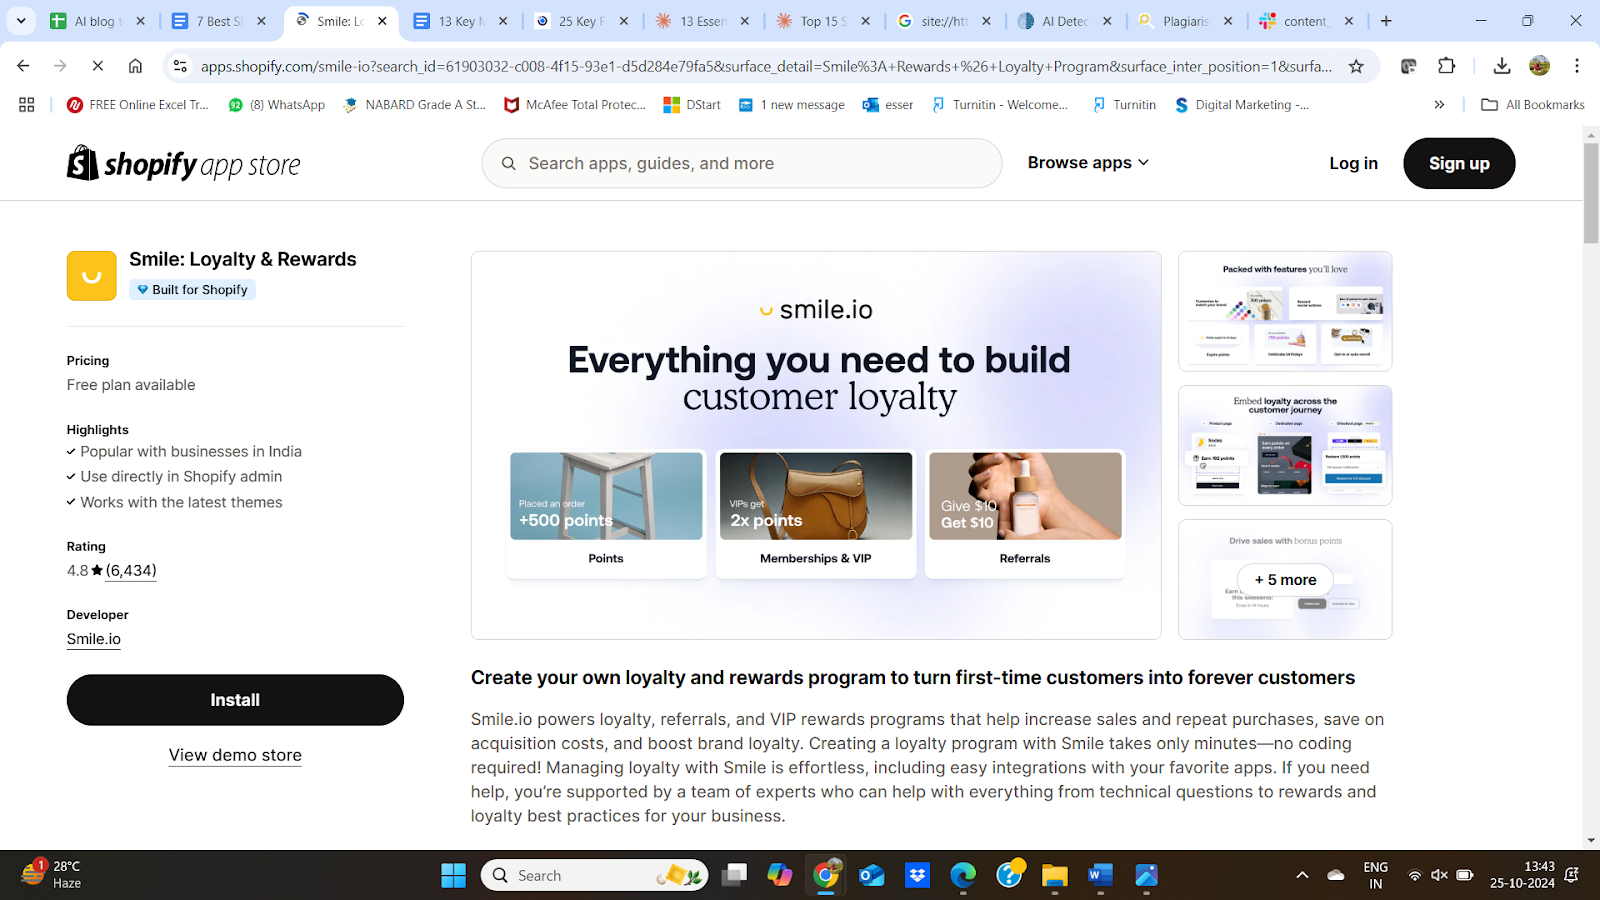Viewport: 1600px width, 900px height.
Task: Open Packed with features thumbnail
Action: [1285, 311]
